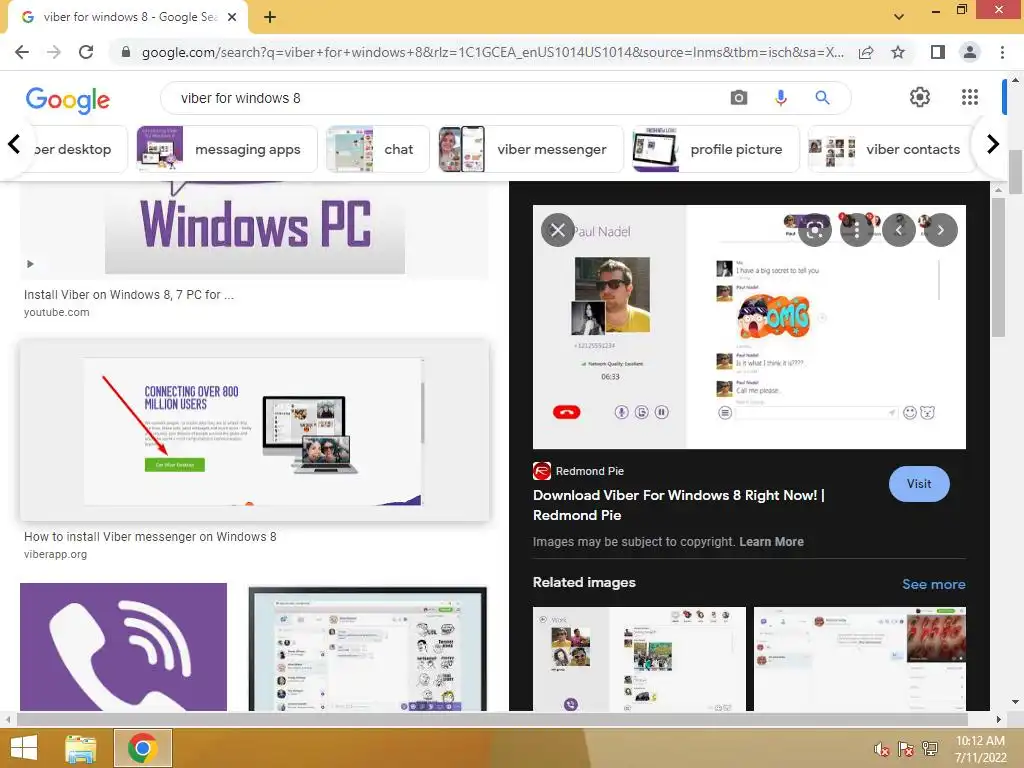Click the Google logo

pyautogui.click(x=67, y=100)
